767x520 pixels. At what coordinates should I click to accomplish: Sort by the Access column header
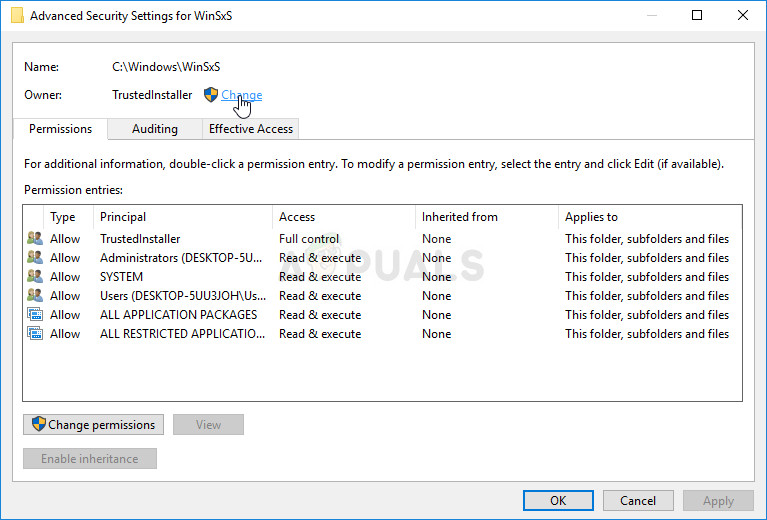coord(343,217)
